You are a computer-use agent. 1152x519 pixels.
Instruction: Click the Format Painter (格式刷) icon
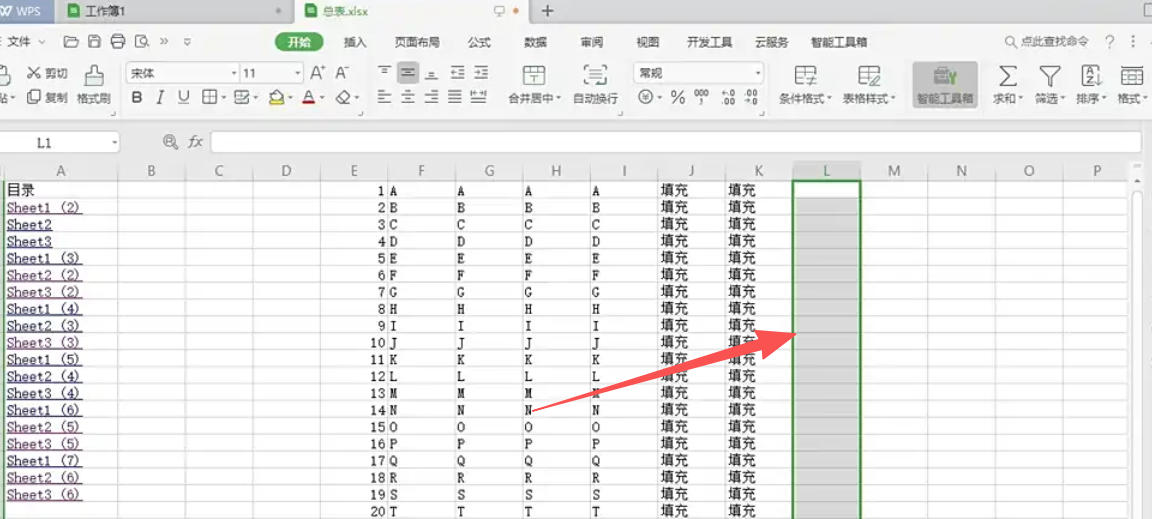93,76
